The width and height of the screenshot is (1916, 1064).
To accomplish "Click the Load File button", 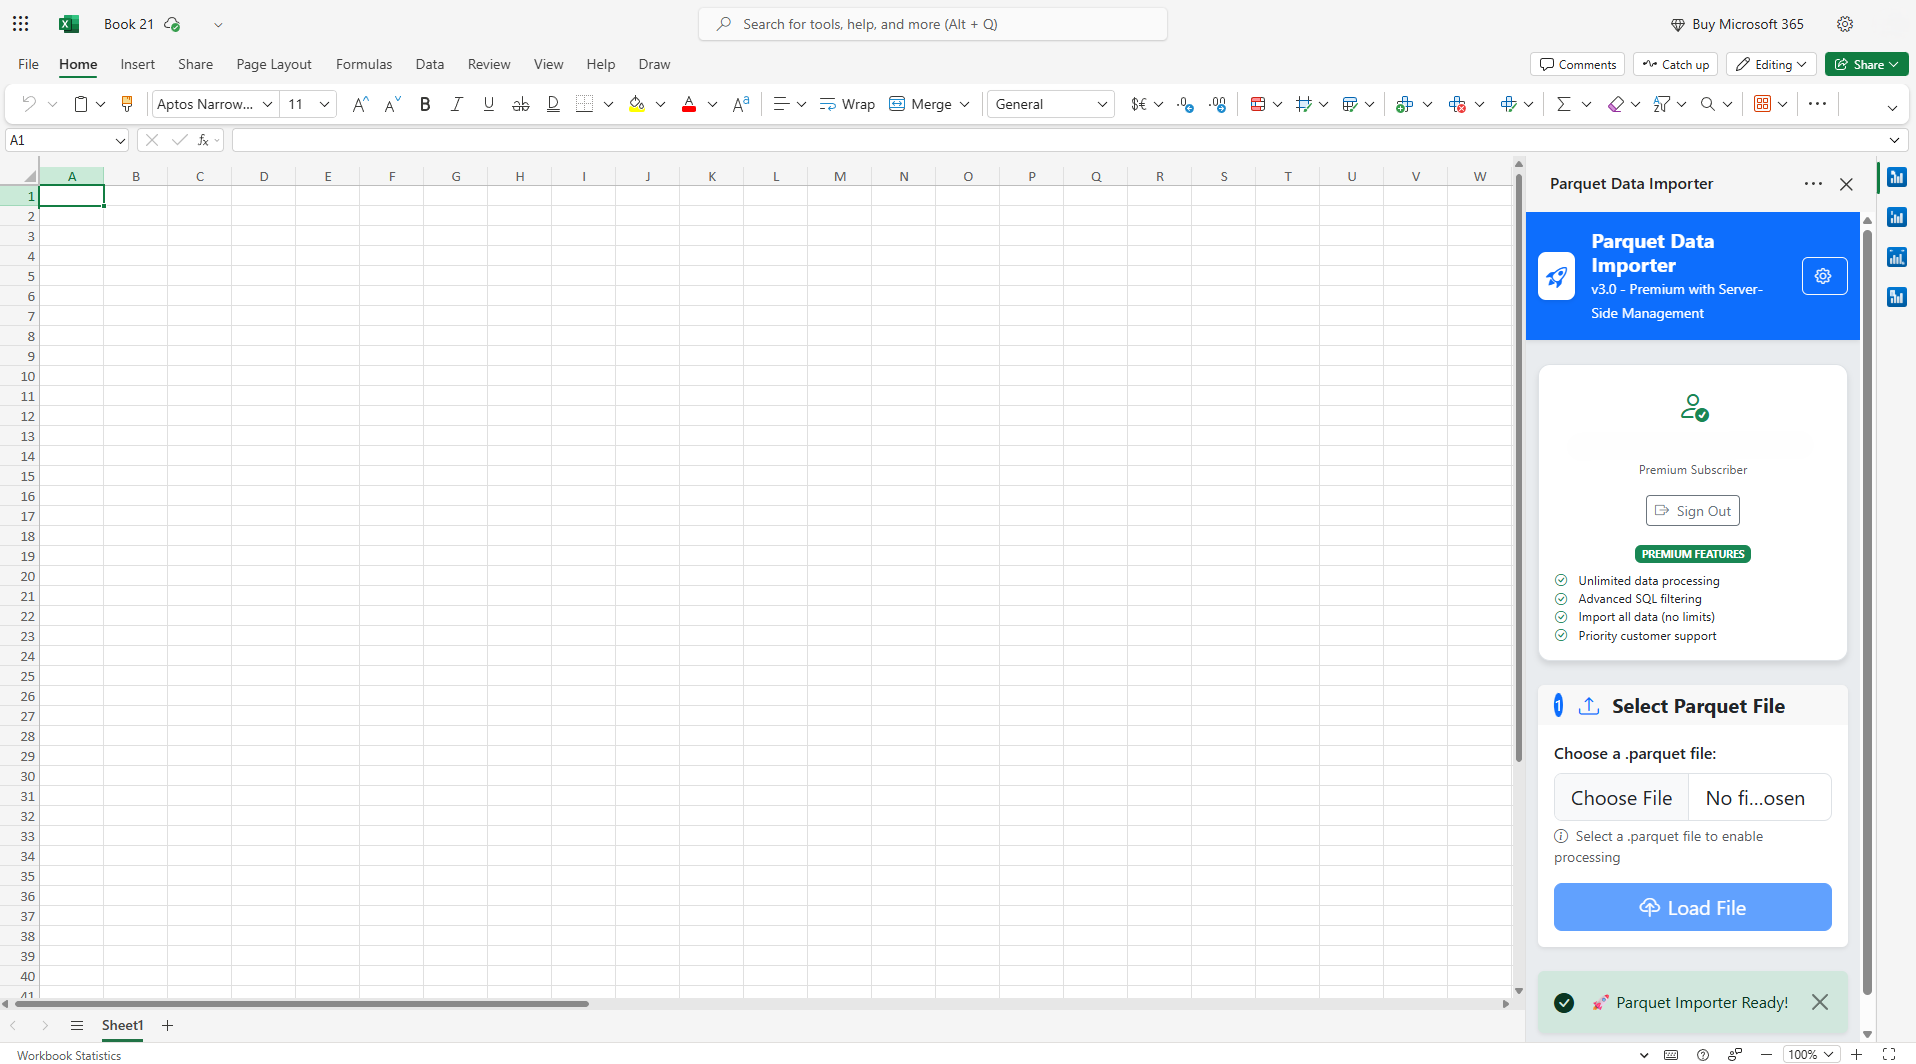I will 1692,907.
